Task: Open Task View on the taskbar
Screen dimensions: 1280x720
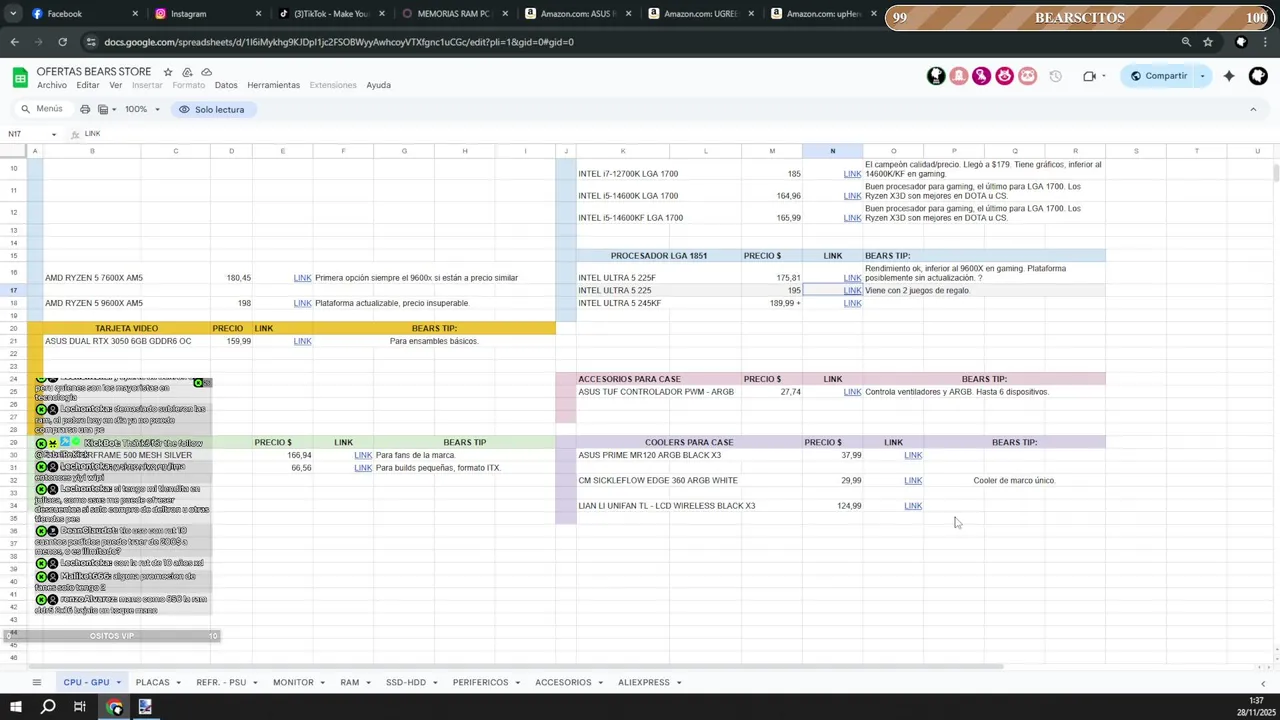Action: pyautogui.click(x=80, y=707)
